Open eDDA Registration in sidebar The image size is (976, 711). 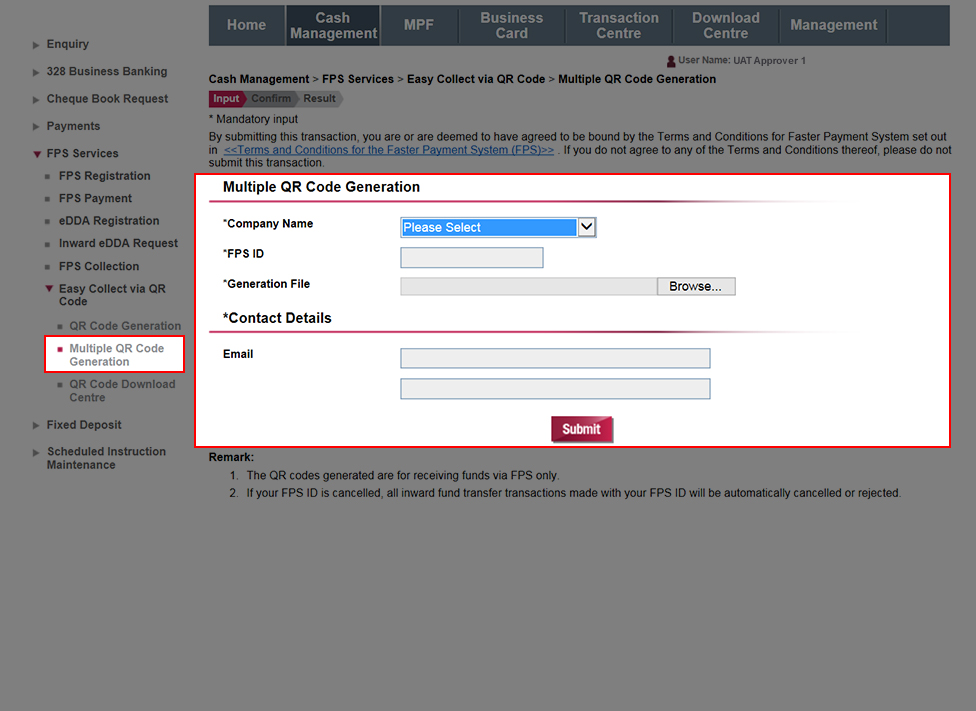(109, 221)
